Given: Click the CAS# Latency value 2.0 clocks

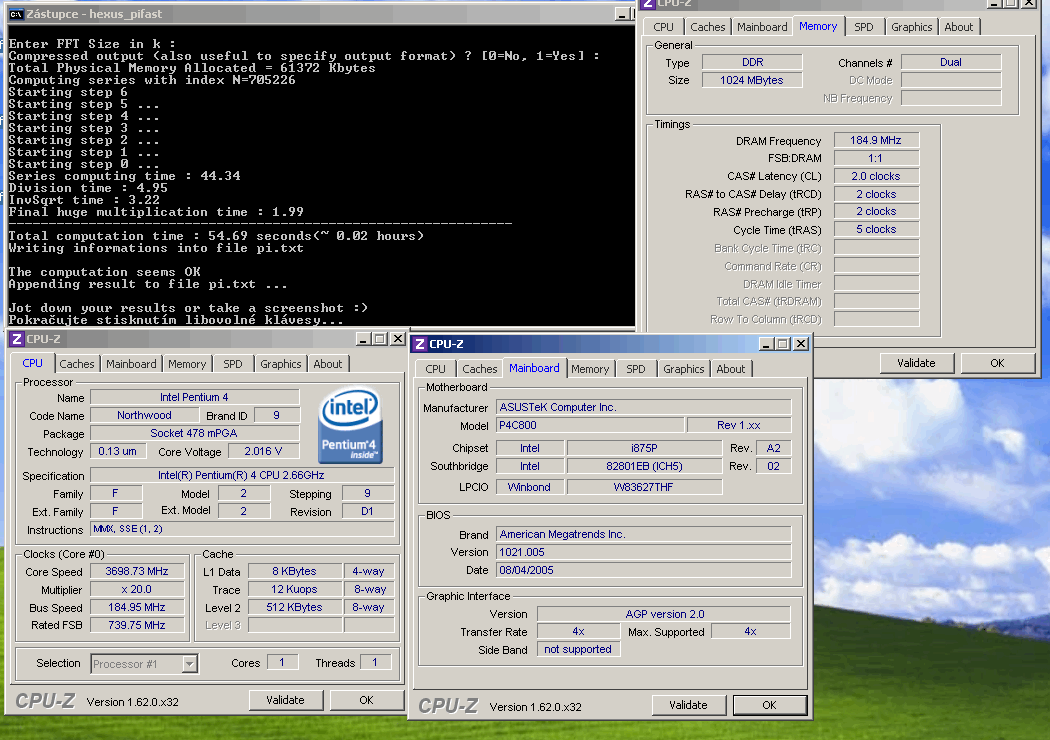Looking at the screenshot, I should pyautogui.click(x=877, y=176).
